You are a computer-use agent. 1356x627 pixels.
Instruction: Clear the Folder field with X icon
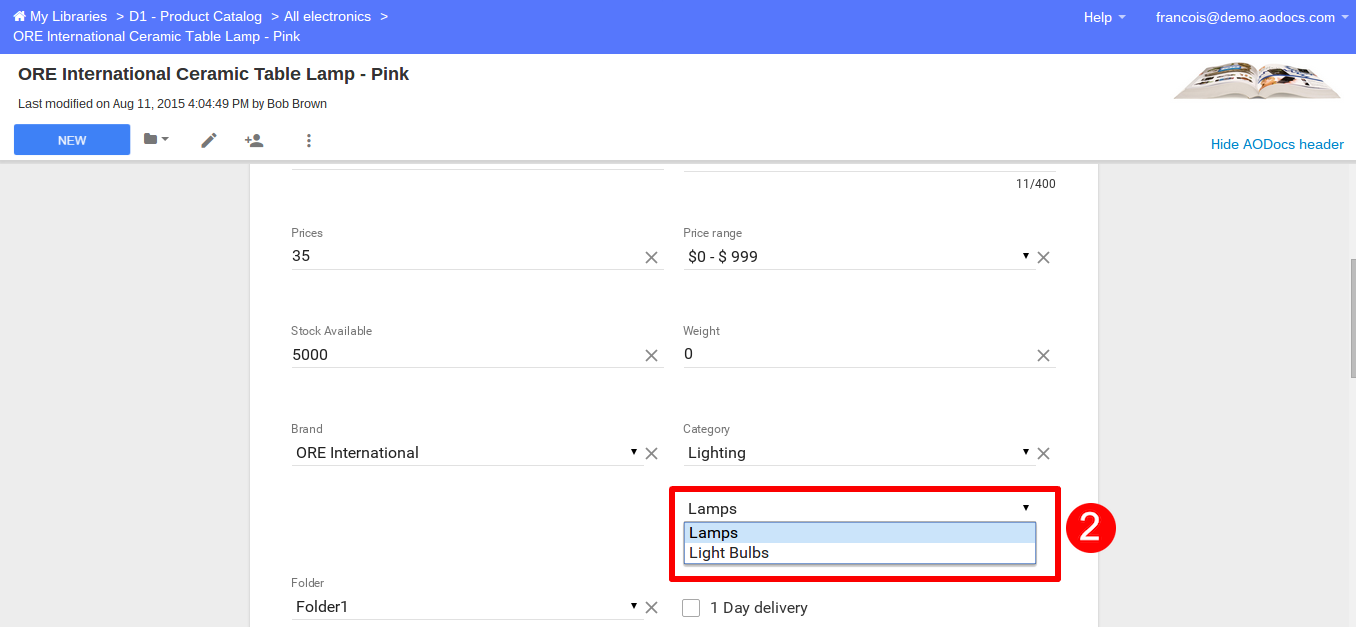(x=651, y=607)
